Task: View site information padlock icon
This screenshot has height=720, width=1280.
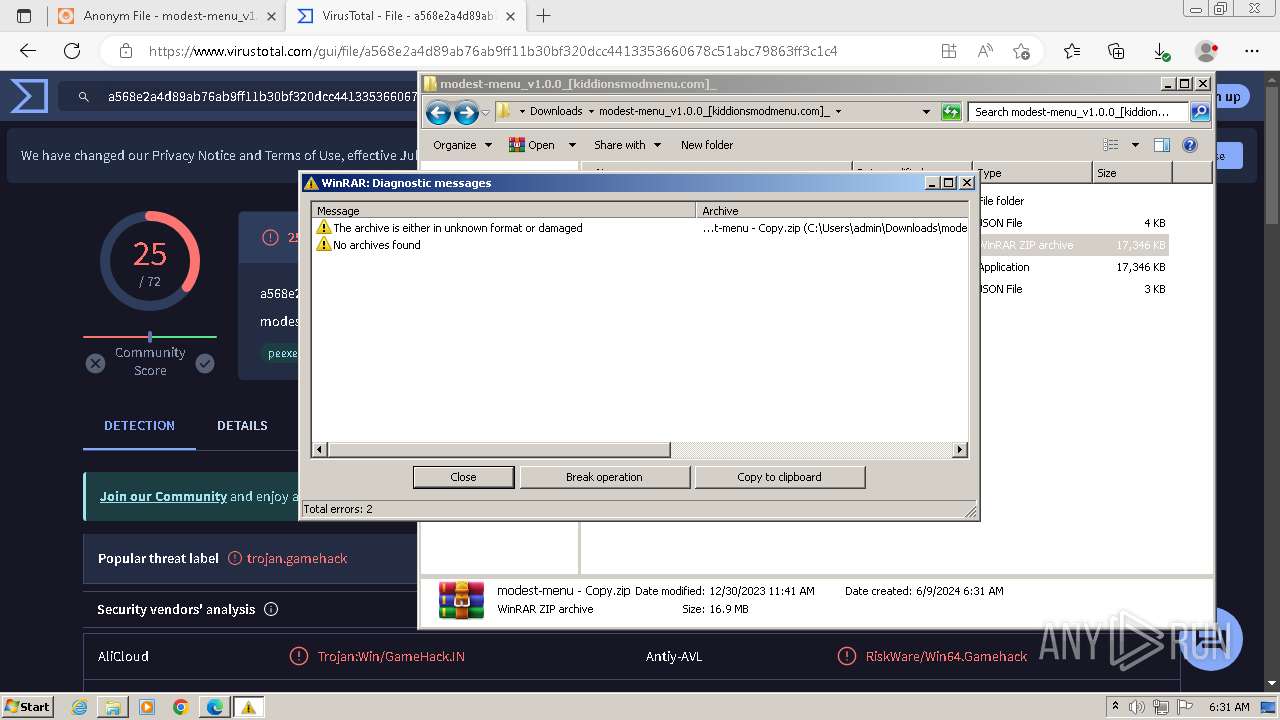Action: coord(125,51)
